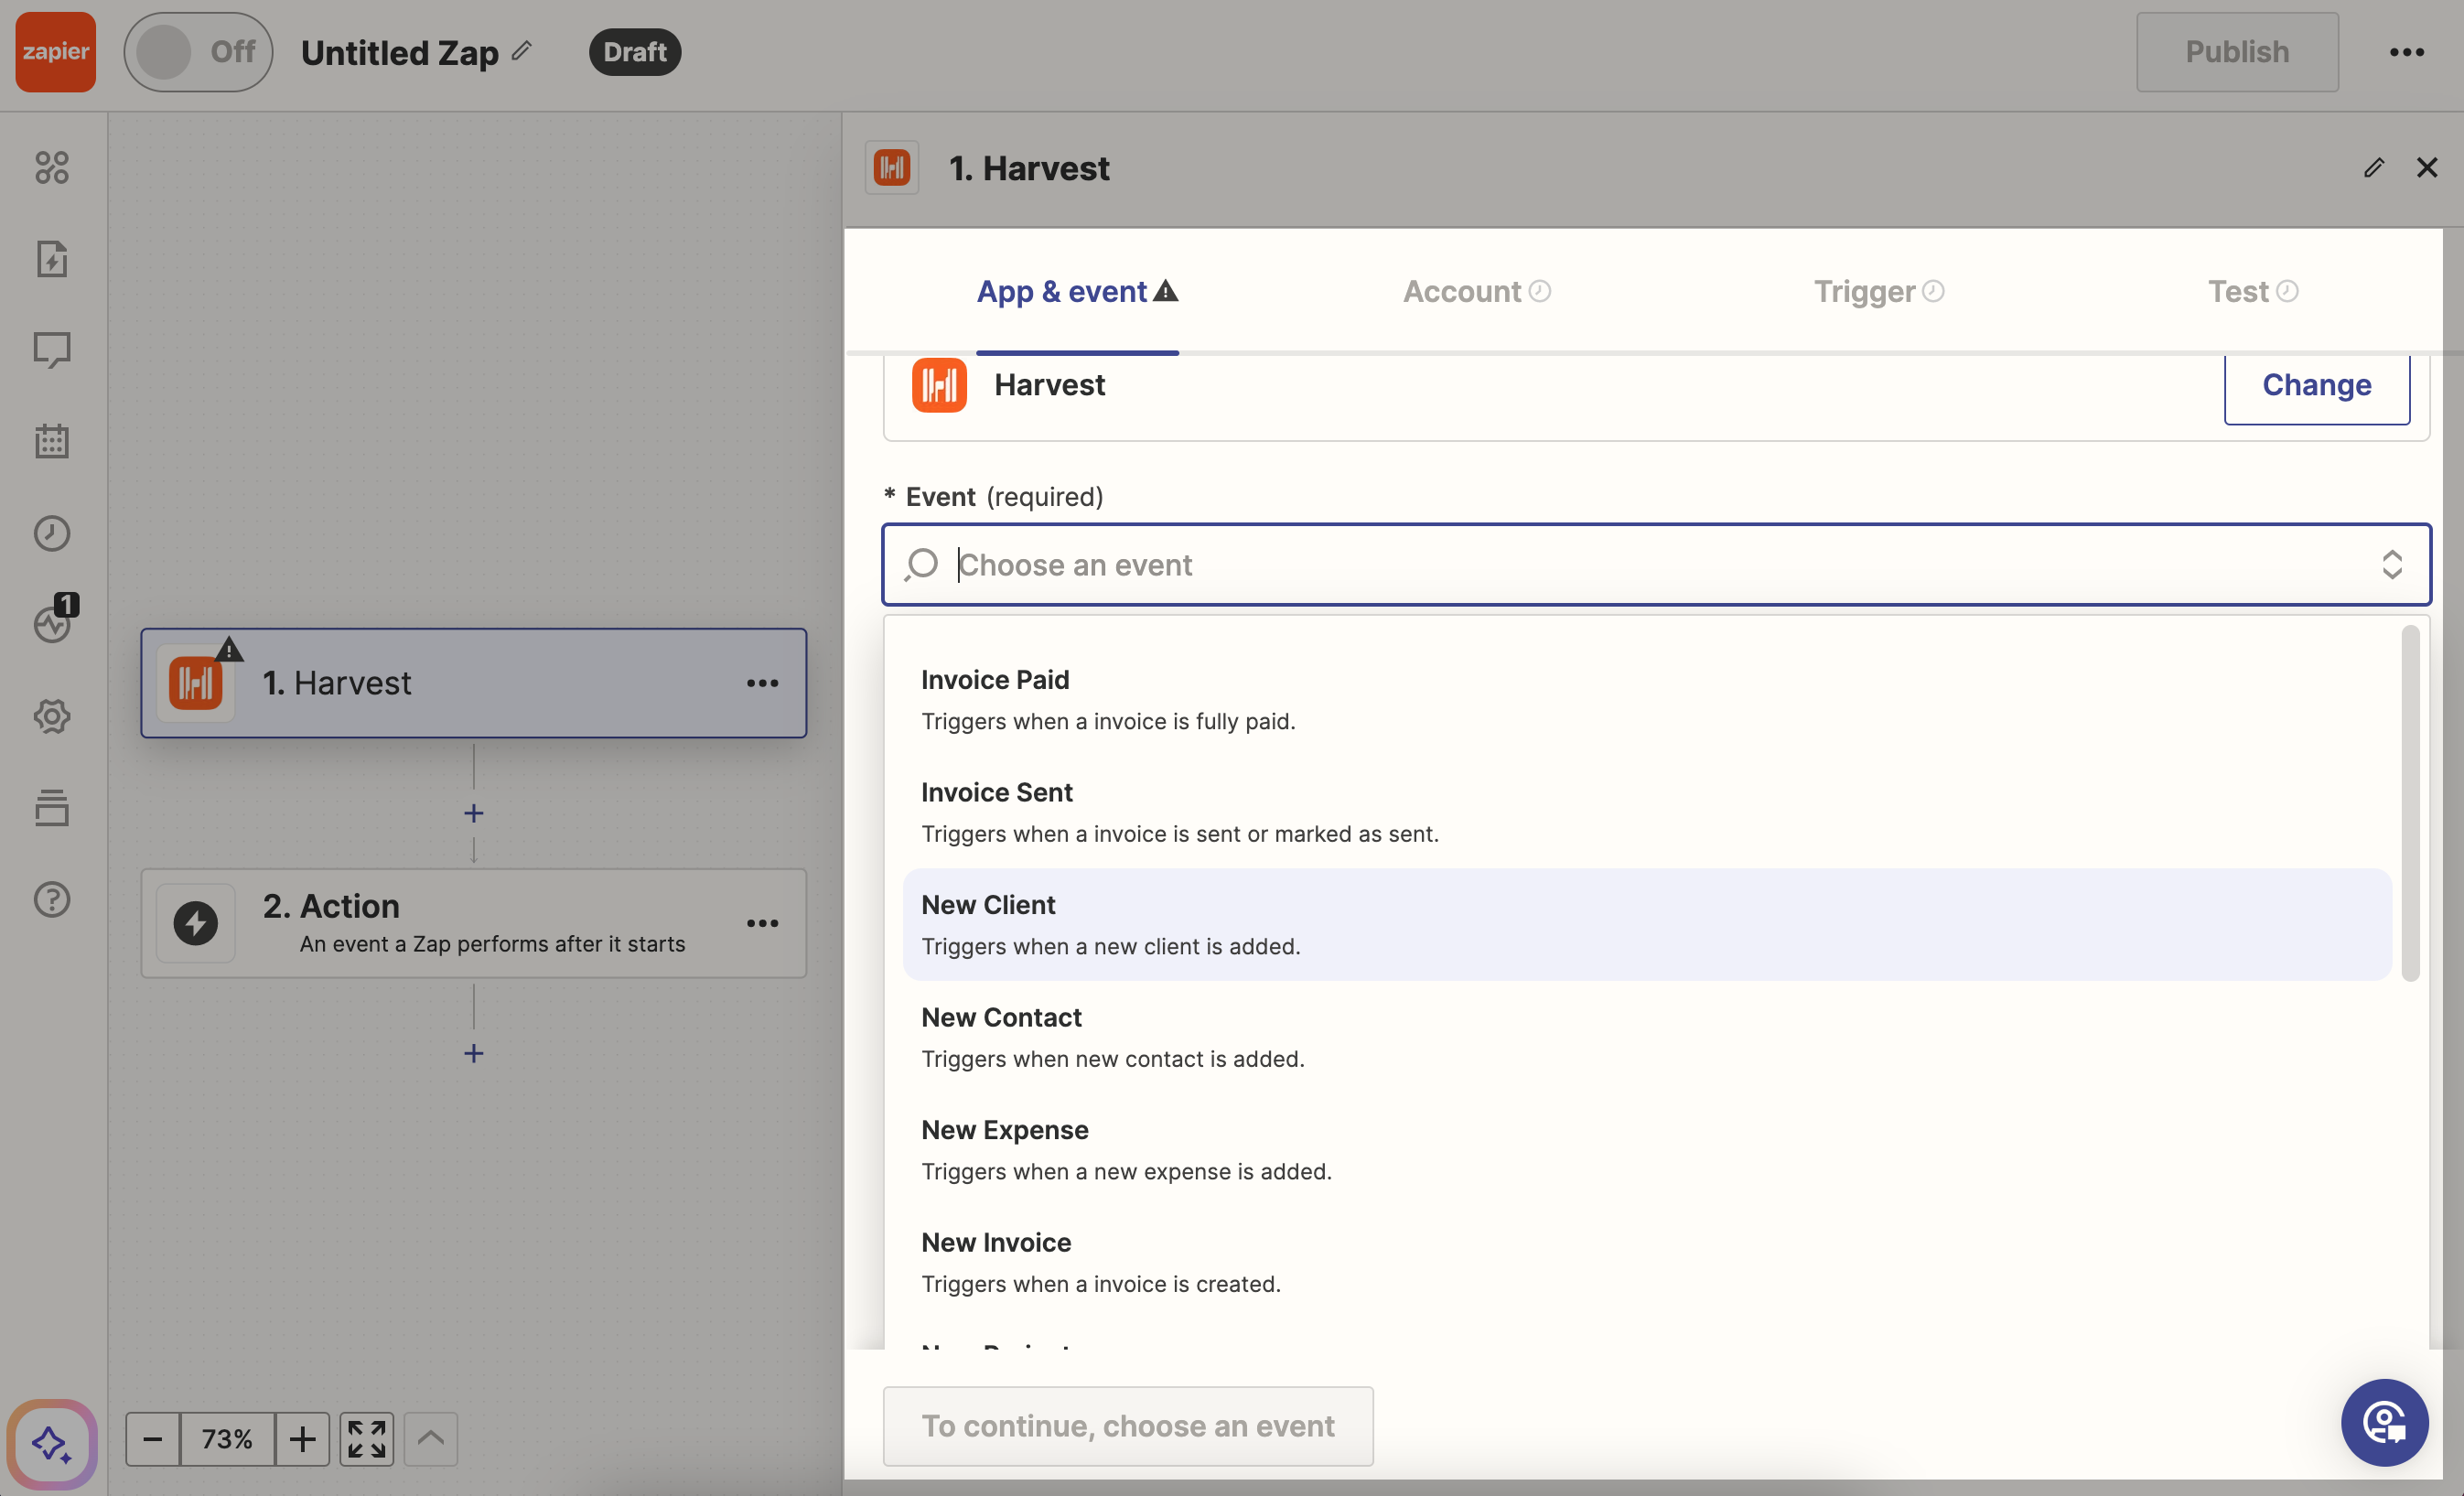
Task: Open the help question mark icon
Action: click(52, 899)
